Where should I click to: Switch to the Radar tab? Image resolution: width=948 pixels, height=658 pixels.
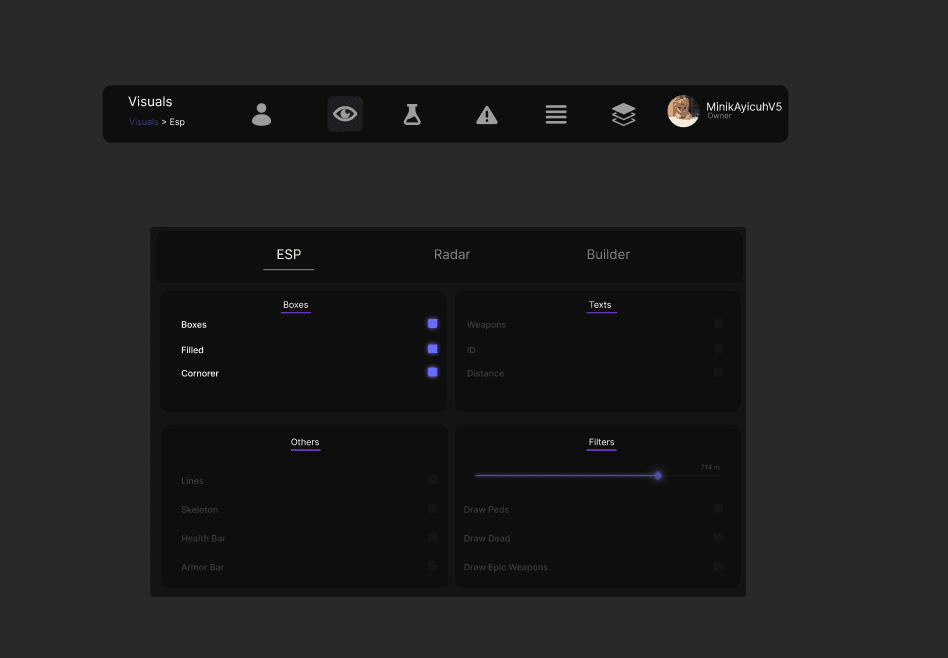coord(452,255)
